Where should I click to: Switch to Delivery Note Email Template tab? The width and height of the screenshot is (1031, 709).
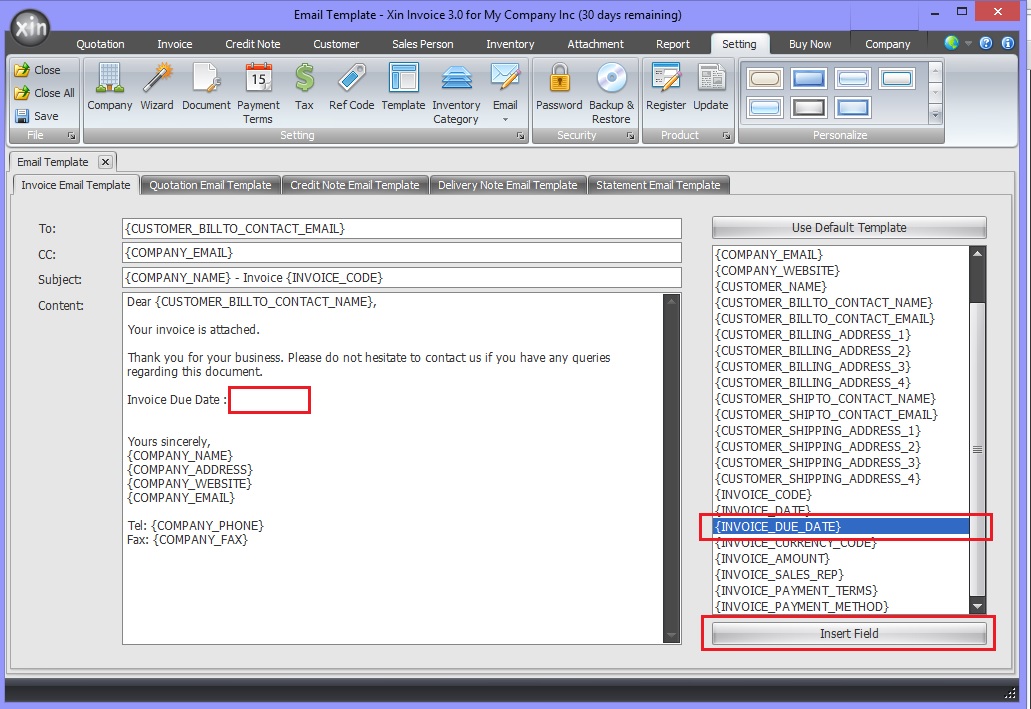508,185
